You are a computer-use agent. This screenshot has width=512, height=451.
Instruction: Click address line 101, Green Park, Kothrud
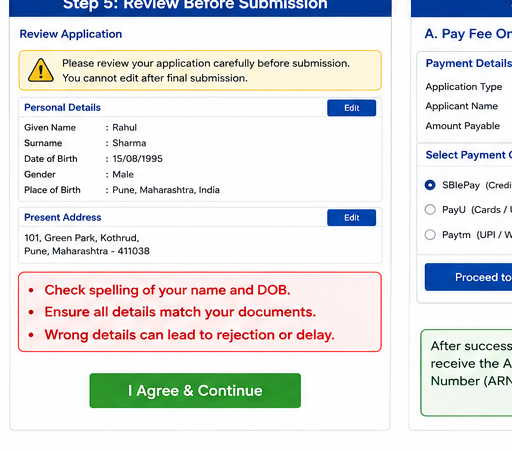click(82, 238)
